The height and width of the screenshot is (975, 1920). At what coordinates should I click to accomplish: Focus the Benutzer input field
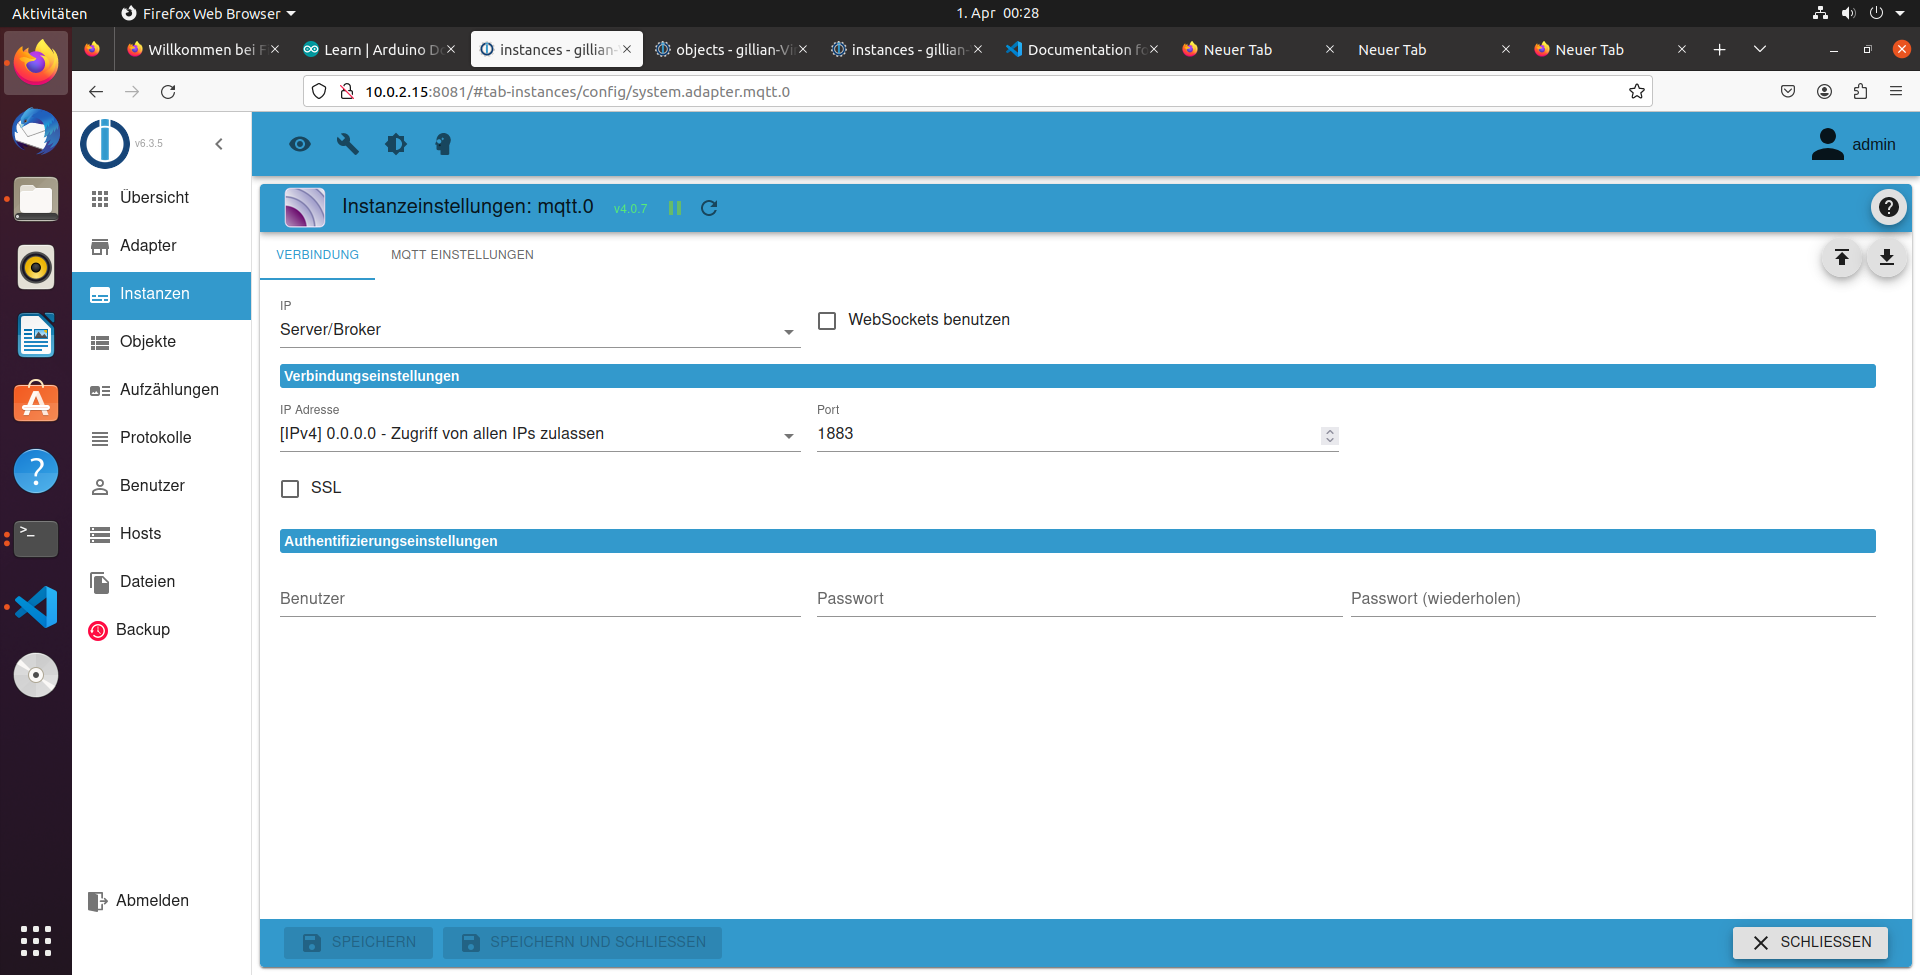click(x=540, y=599)
